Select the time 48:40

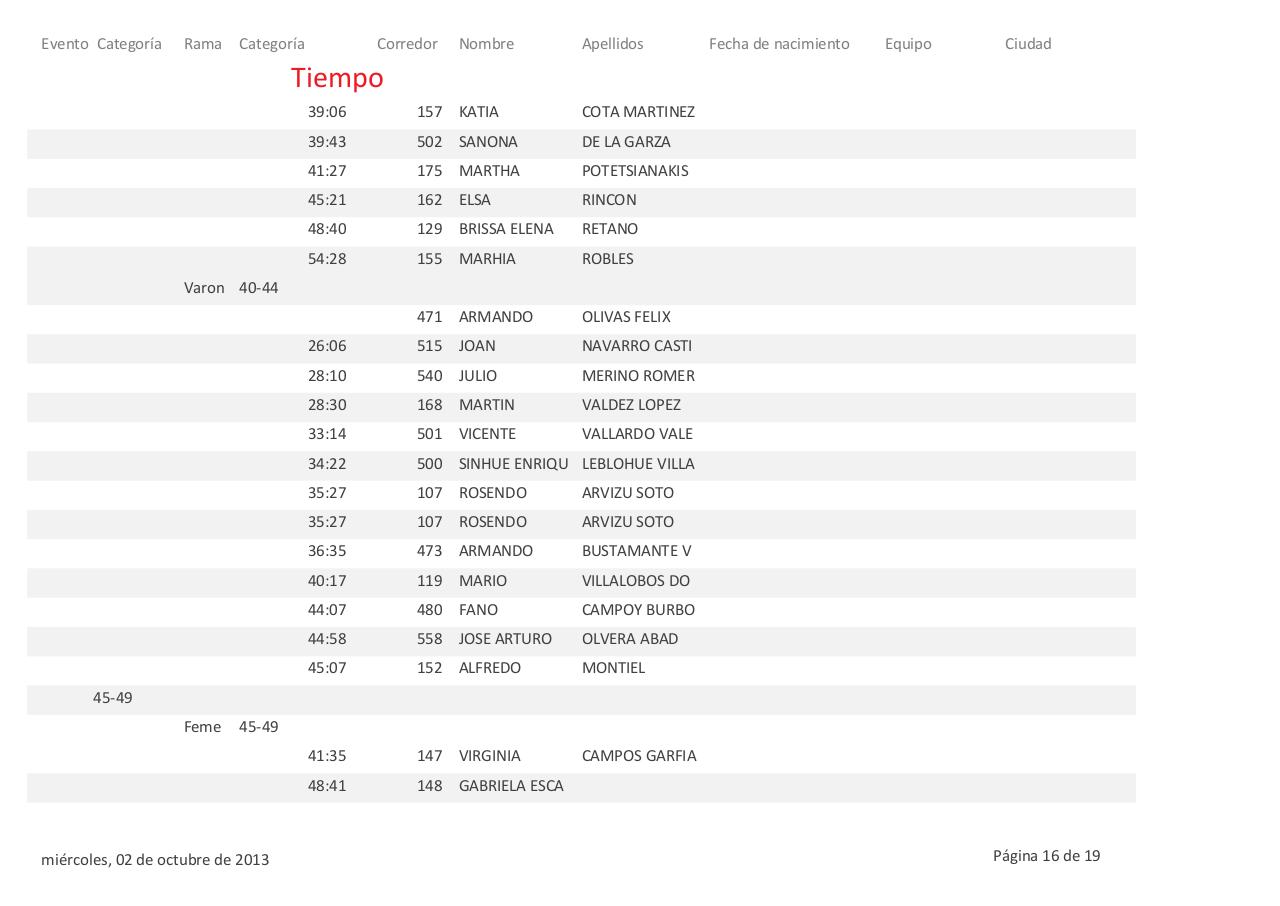(x=327, y=229)
